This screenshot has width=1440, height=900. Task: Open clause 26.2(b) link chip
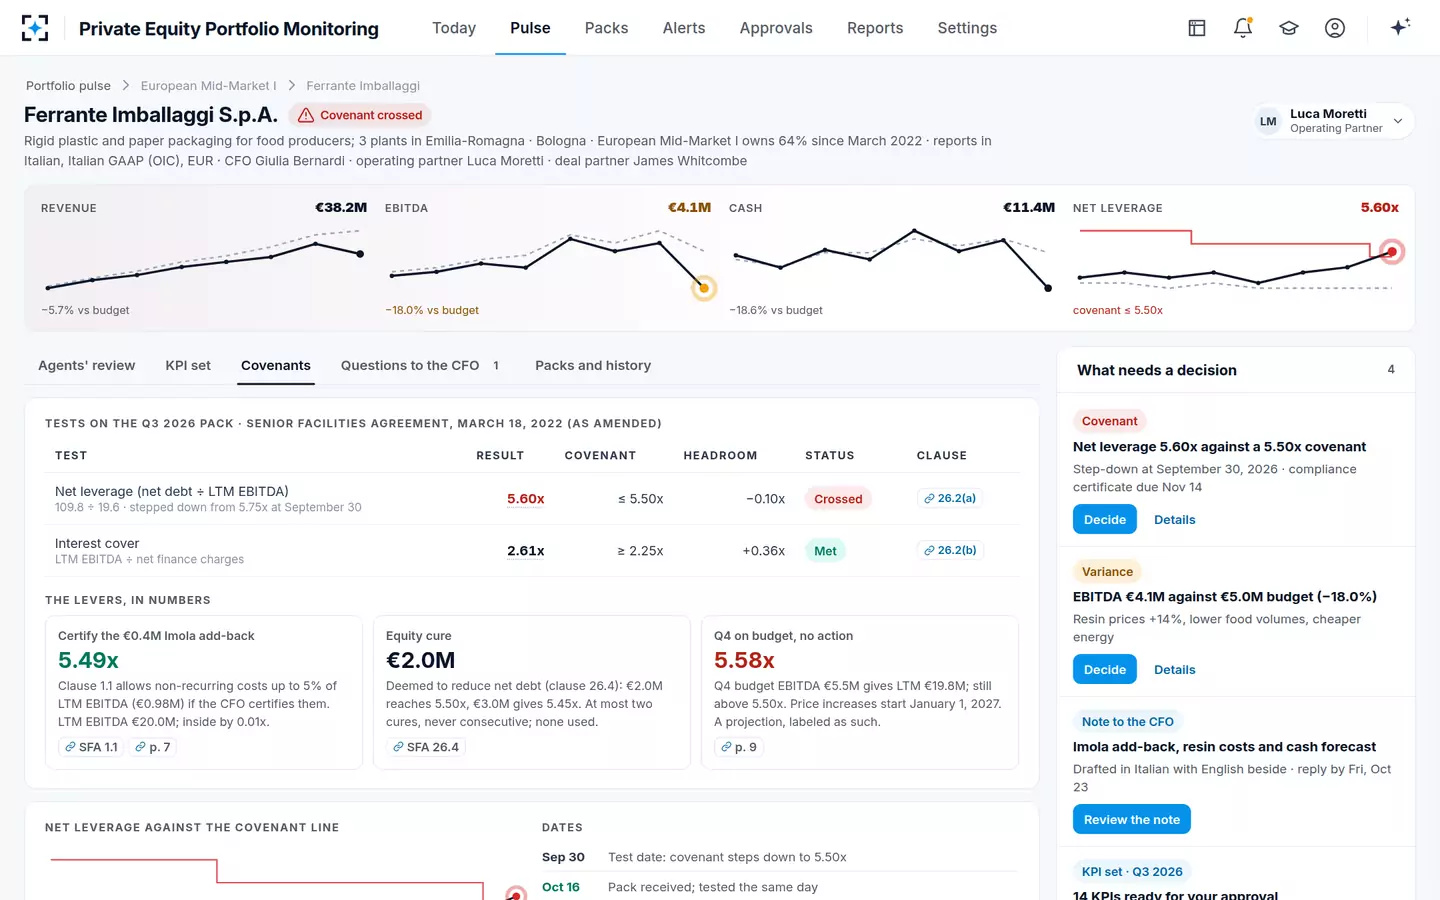(x=950, y=550)
